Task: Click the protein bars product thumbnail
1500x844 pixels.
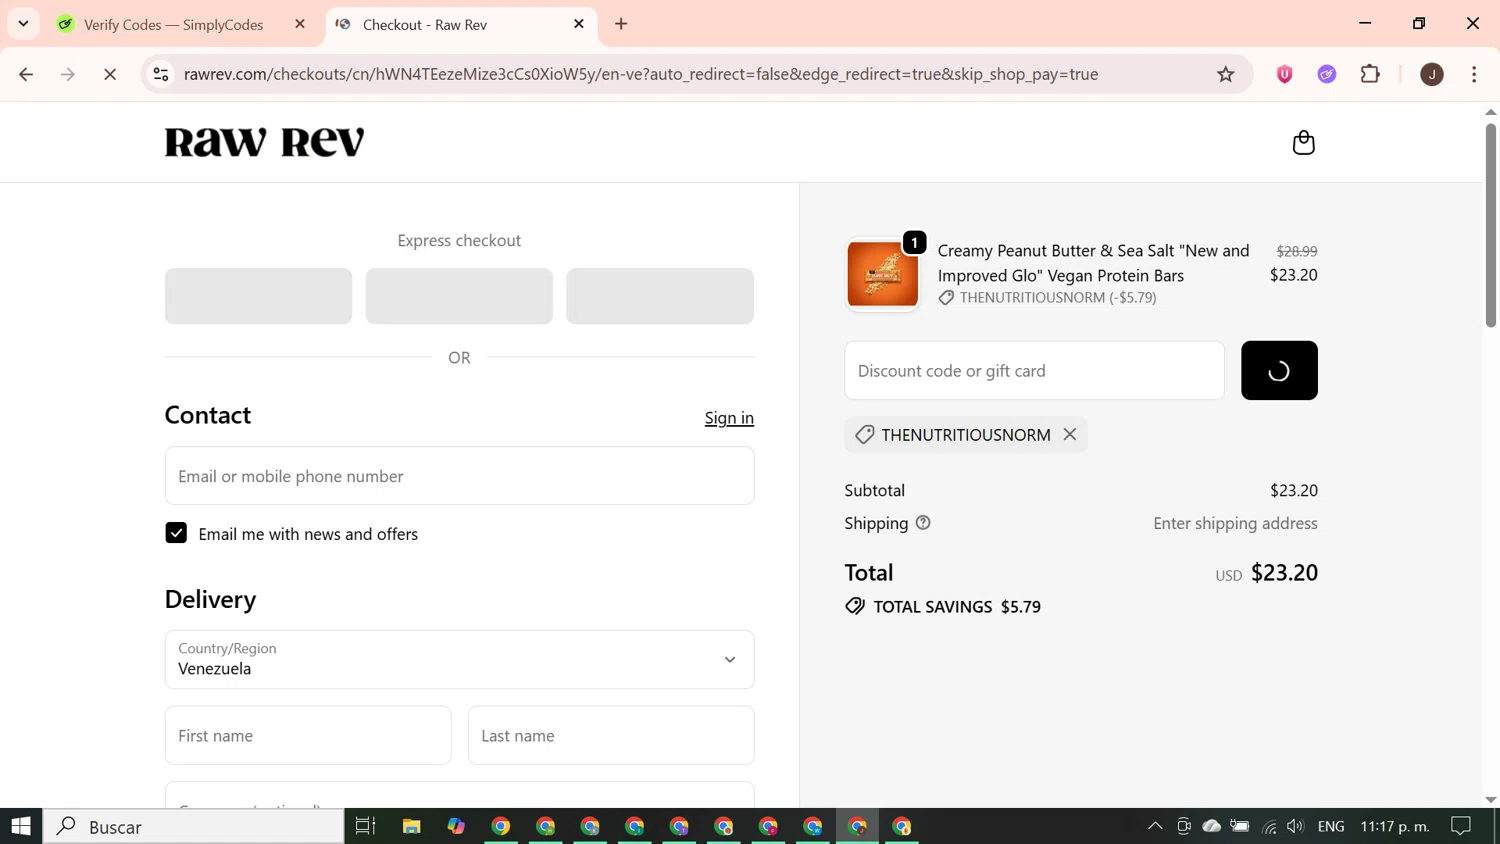Action: click(x=882, y=274)
